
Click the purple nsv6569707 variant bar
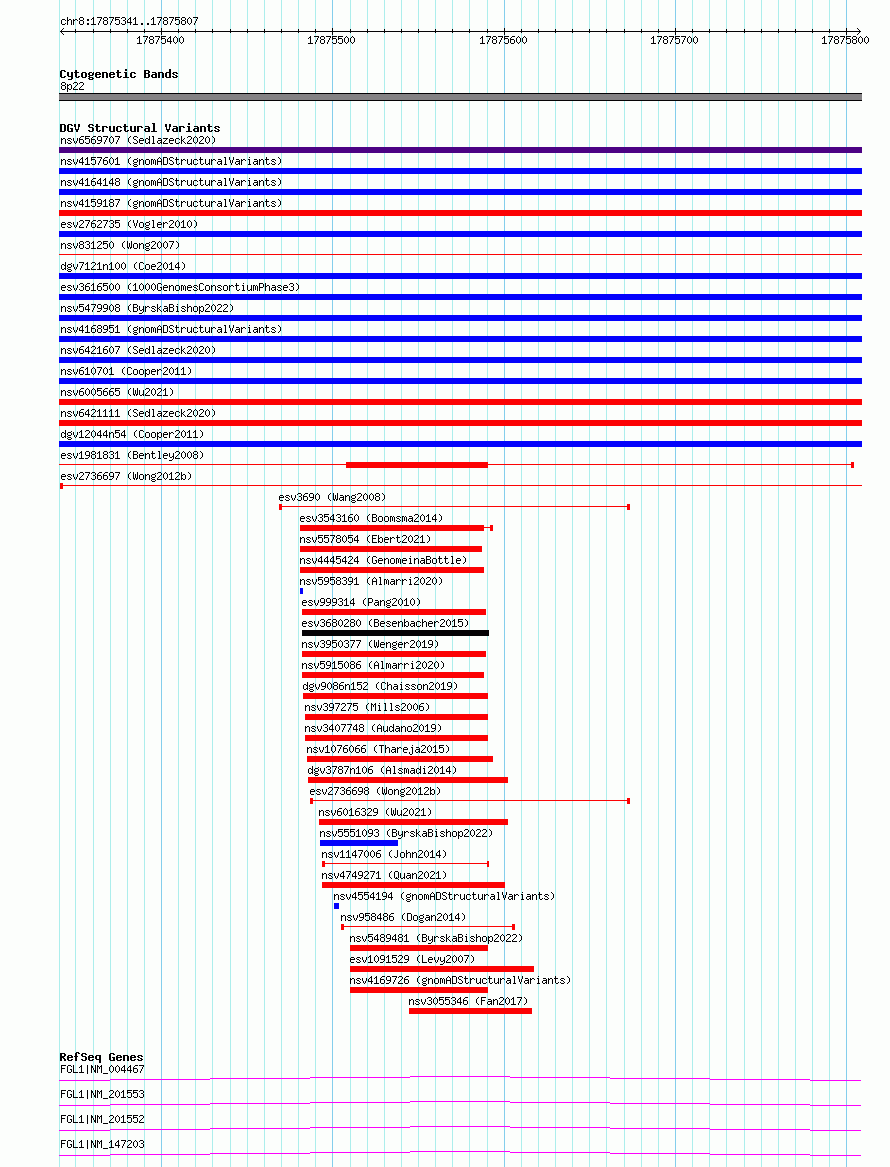(461, 150)
